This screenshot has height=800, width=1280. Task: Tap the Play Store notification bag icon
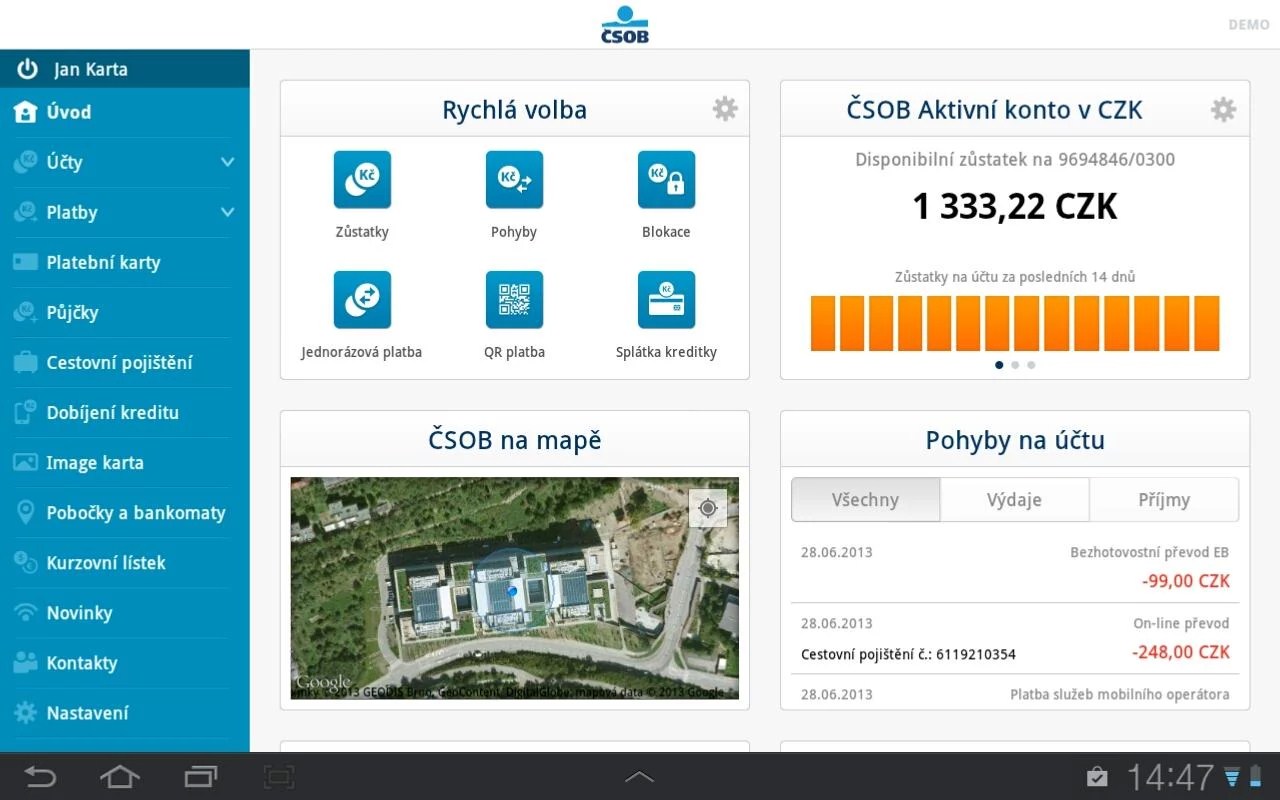[1097, 776]
